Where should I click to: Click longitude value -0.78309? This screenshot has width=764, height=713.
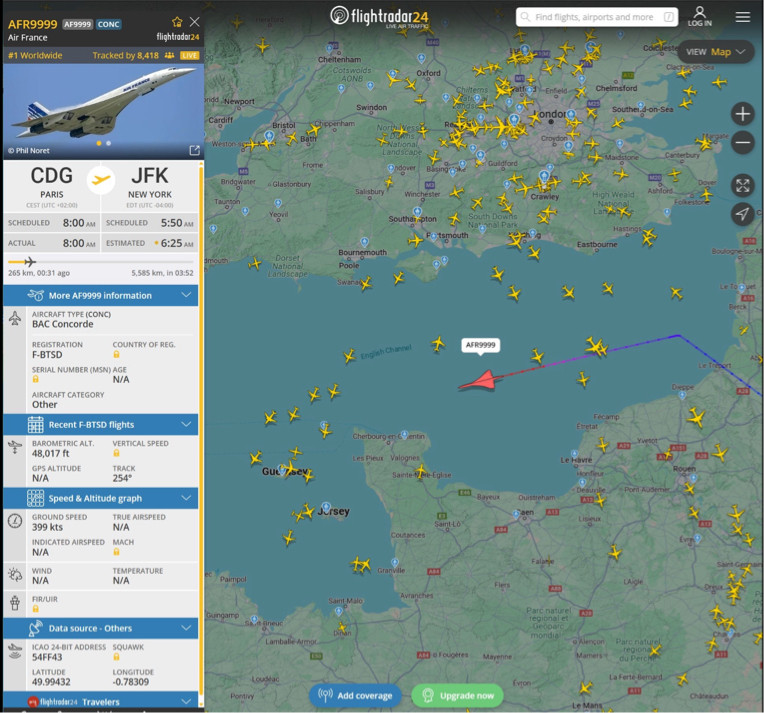(131, 682)
